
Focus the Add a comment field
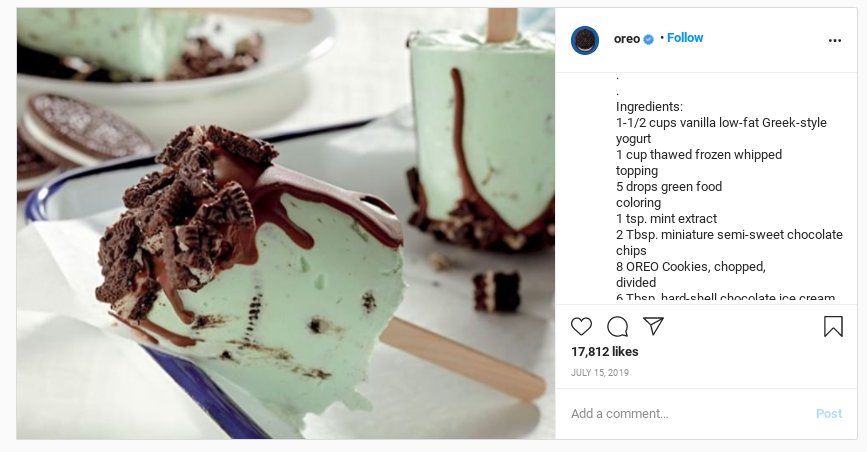point(680,414)
